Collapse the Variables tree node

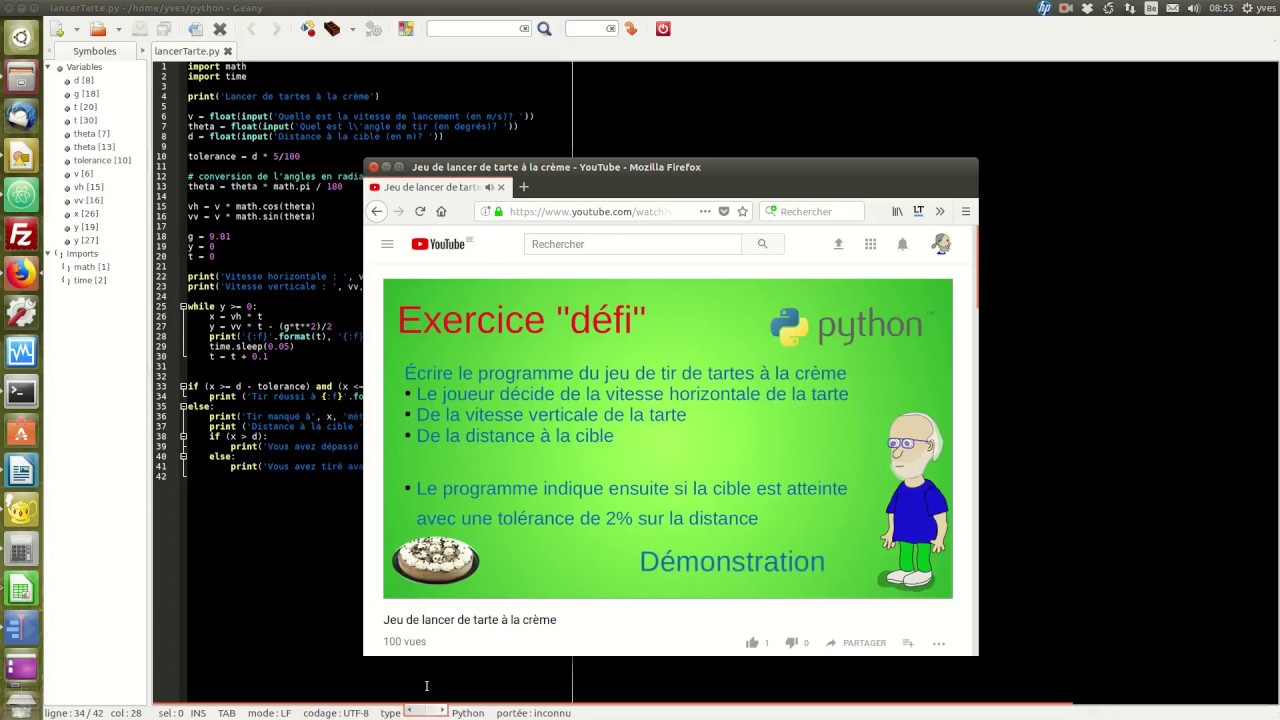(x=48, y=67)
